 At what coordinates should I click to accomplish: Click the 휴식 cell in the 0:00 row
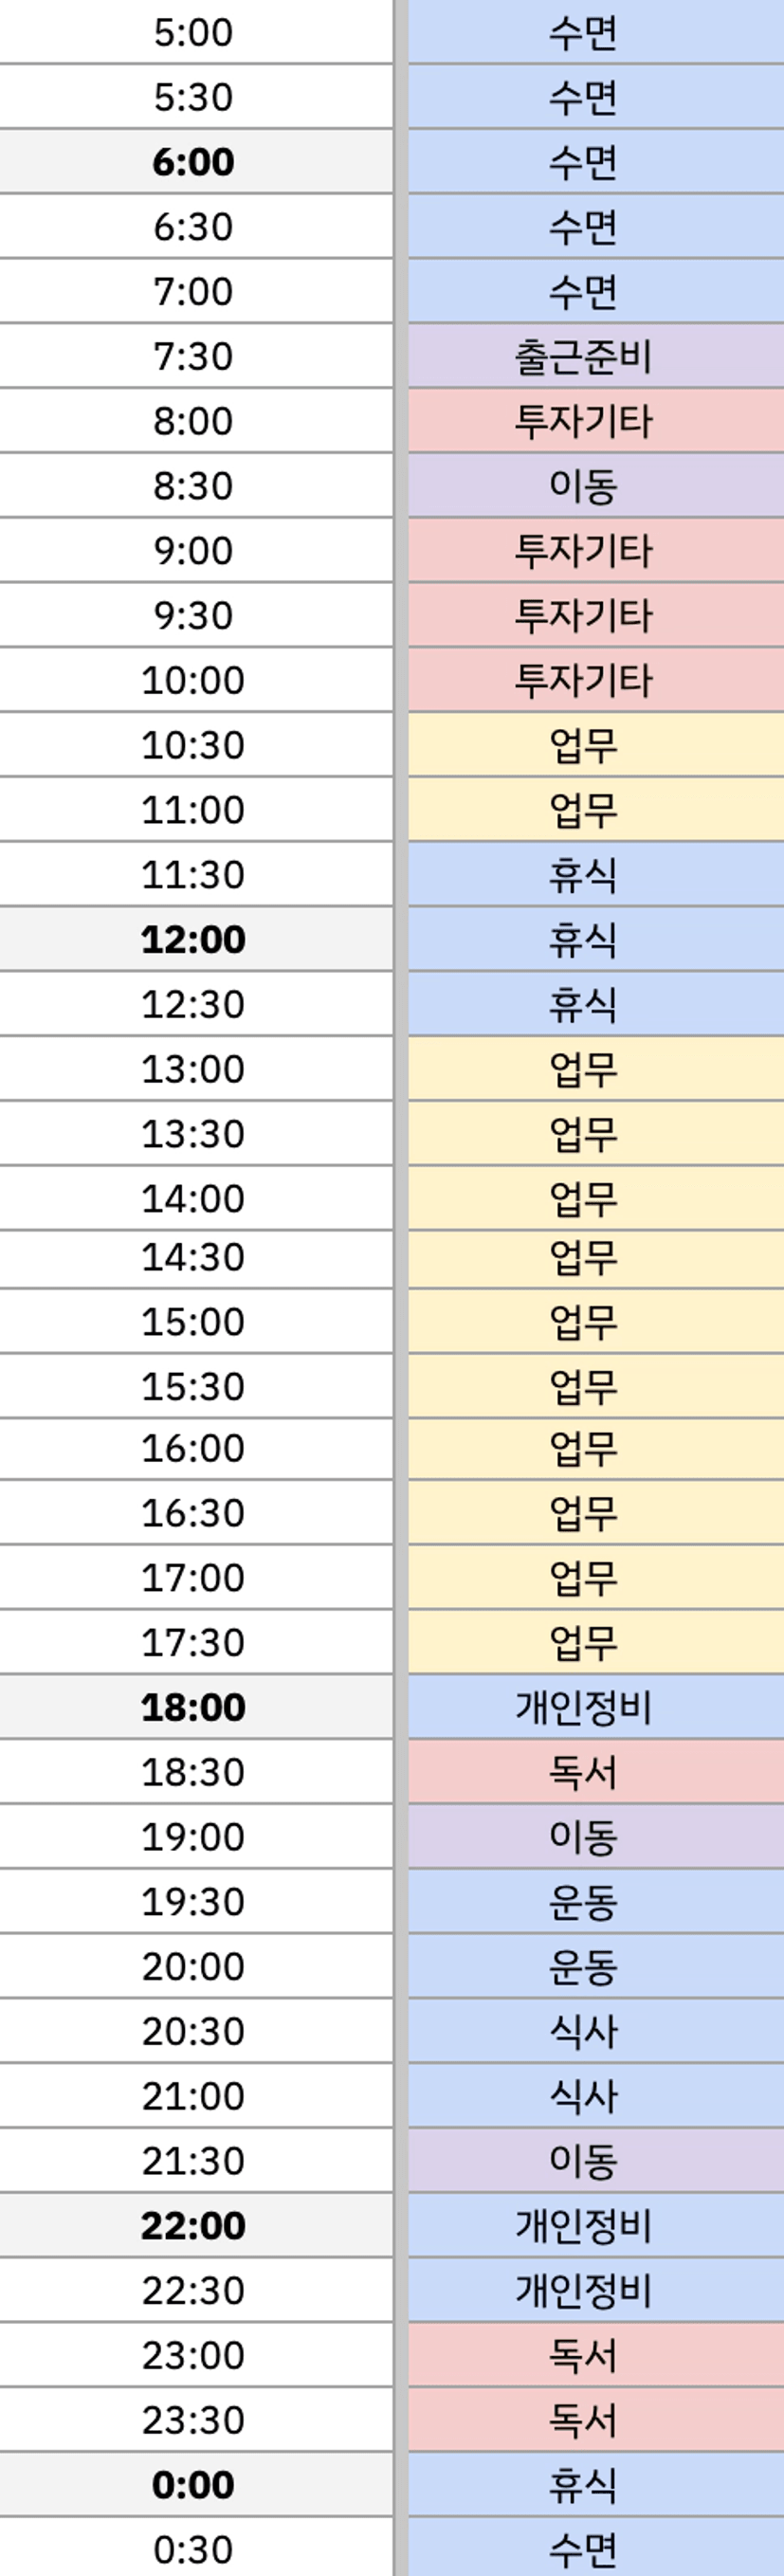pos(583,2485)
